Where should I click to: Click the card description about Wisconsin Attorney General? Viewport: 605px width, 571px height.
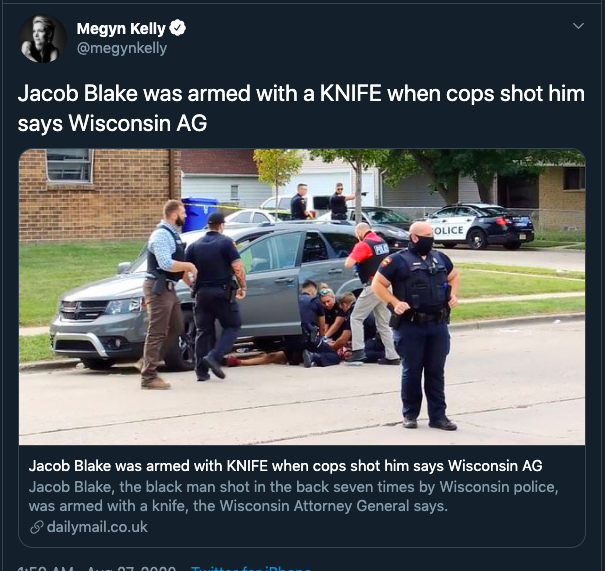[x=293, y=496]
